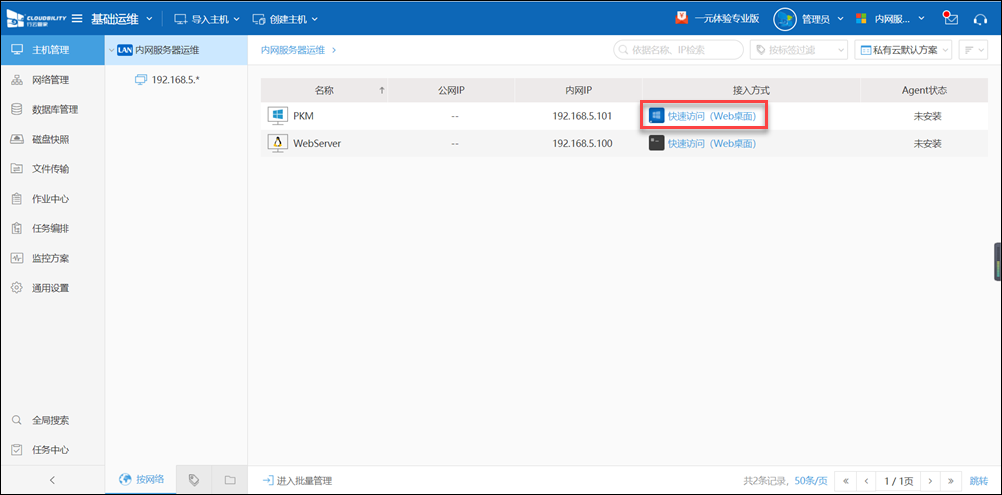Click 快速访问 (Web桌面) link for PKM
The height and width of the screenshot is (495, 1002).
(711, 116)
